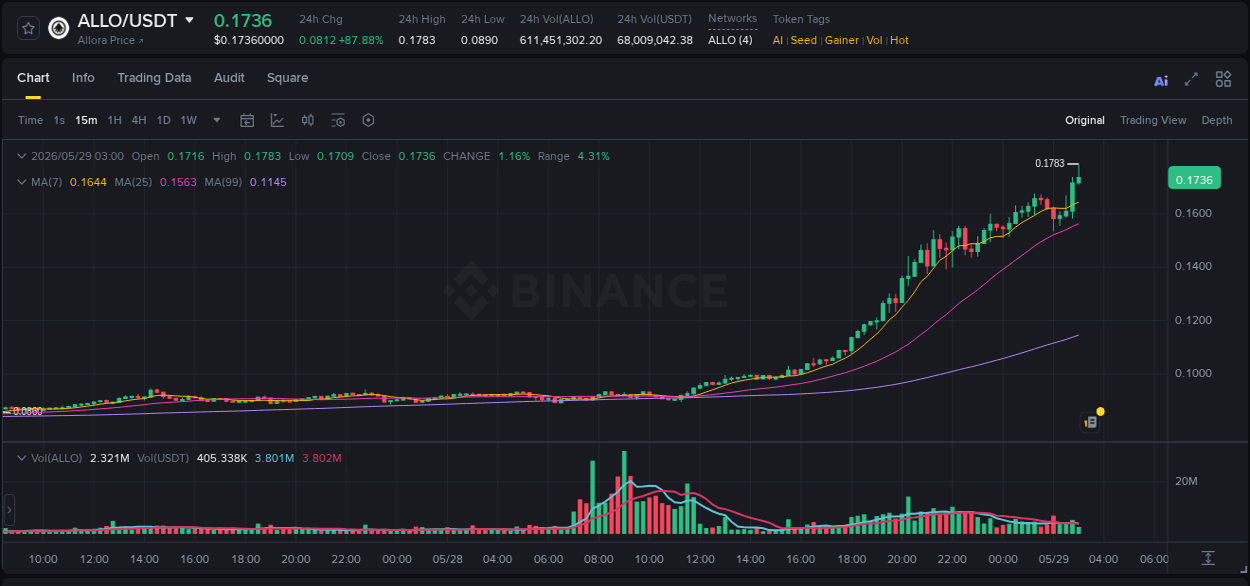This screenshot has width=1250, height=586.
Task: Click the scroll-to-latest icon on time axis
Action: pos(1208,558)
